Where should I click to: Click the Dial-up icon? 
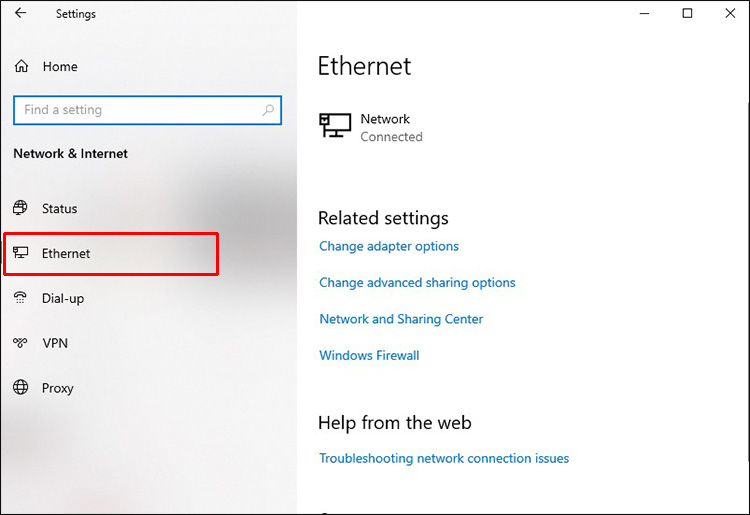(x=21, y=298)
